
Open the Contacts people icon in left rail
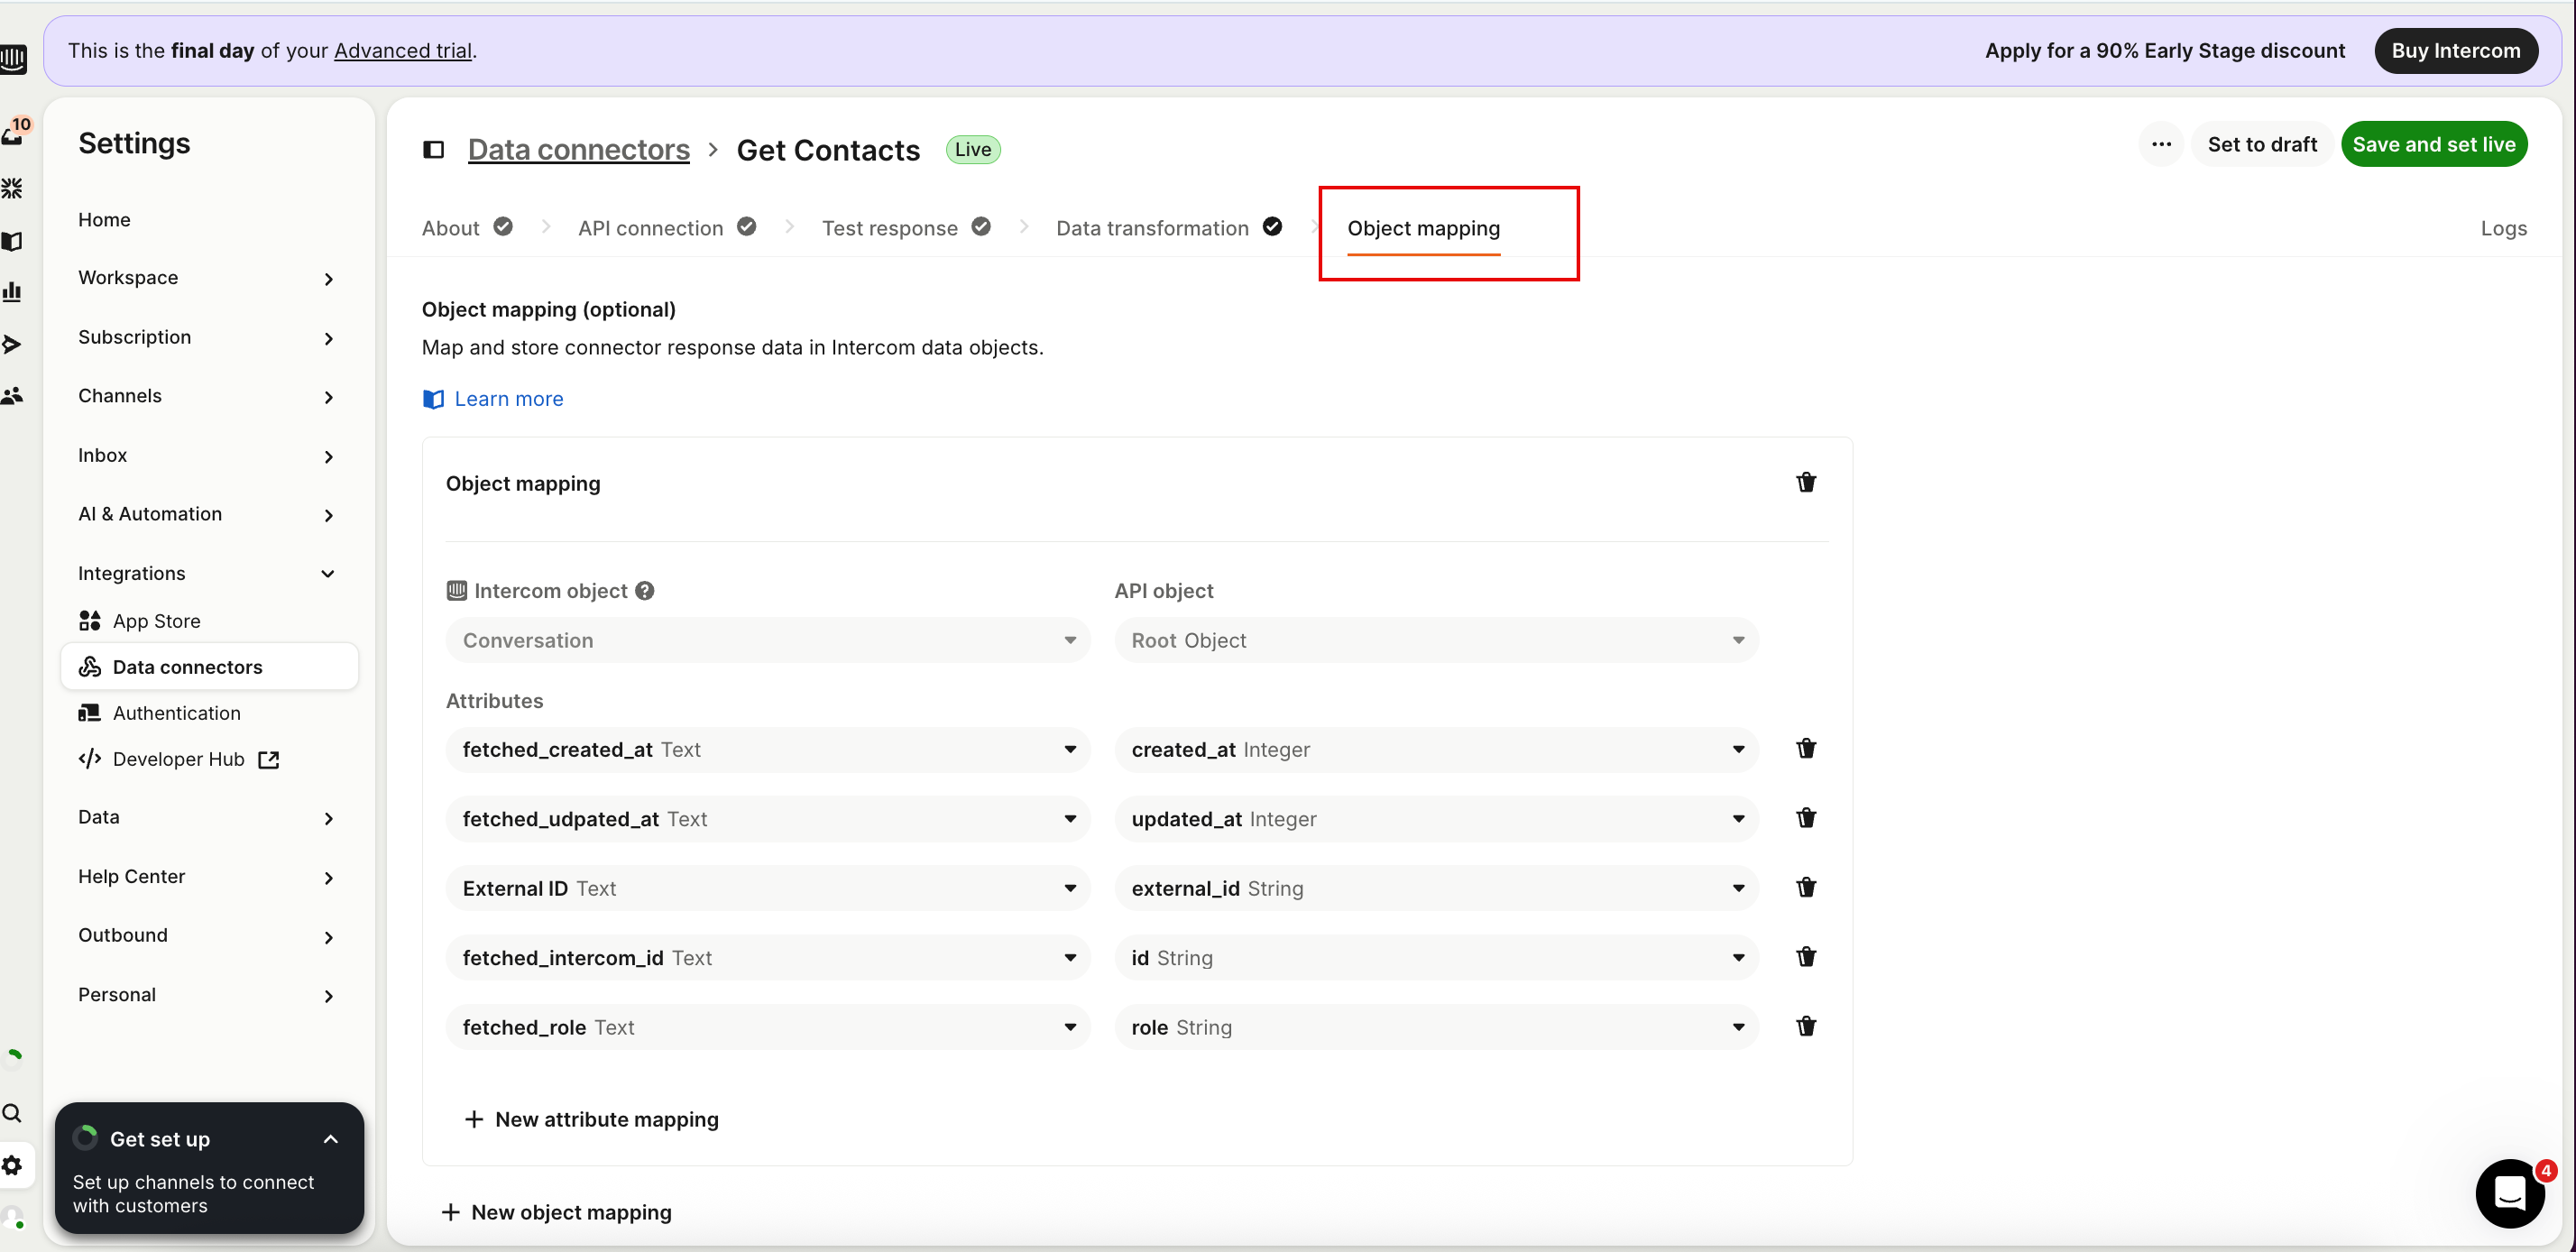(x=13, y=396)
